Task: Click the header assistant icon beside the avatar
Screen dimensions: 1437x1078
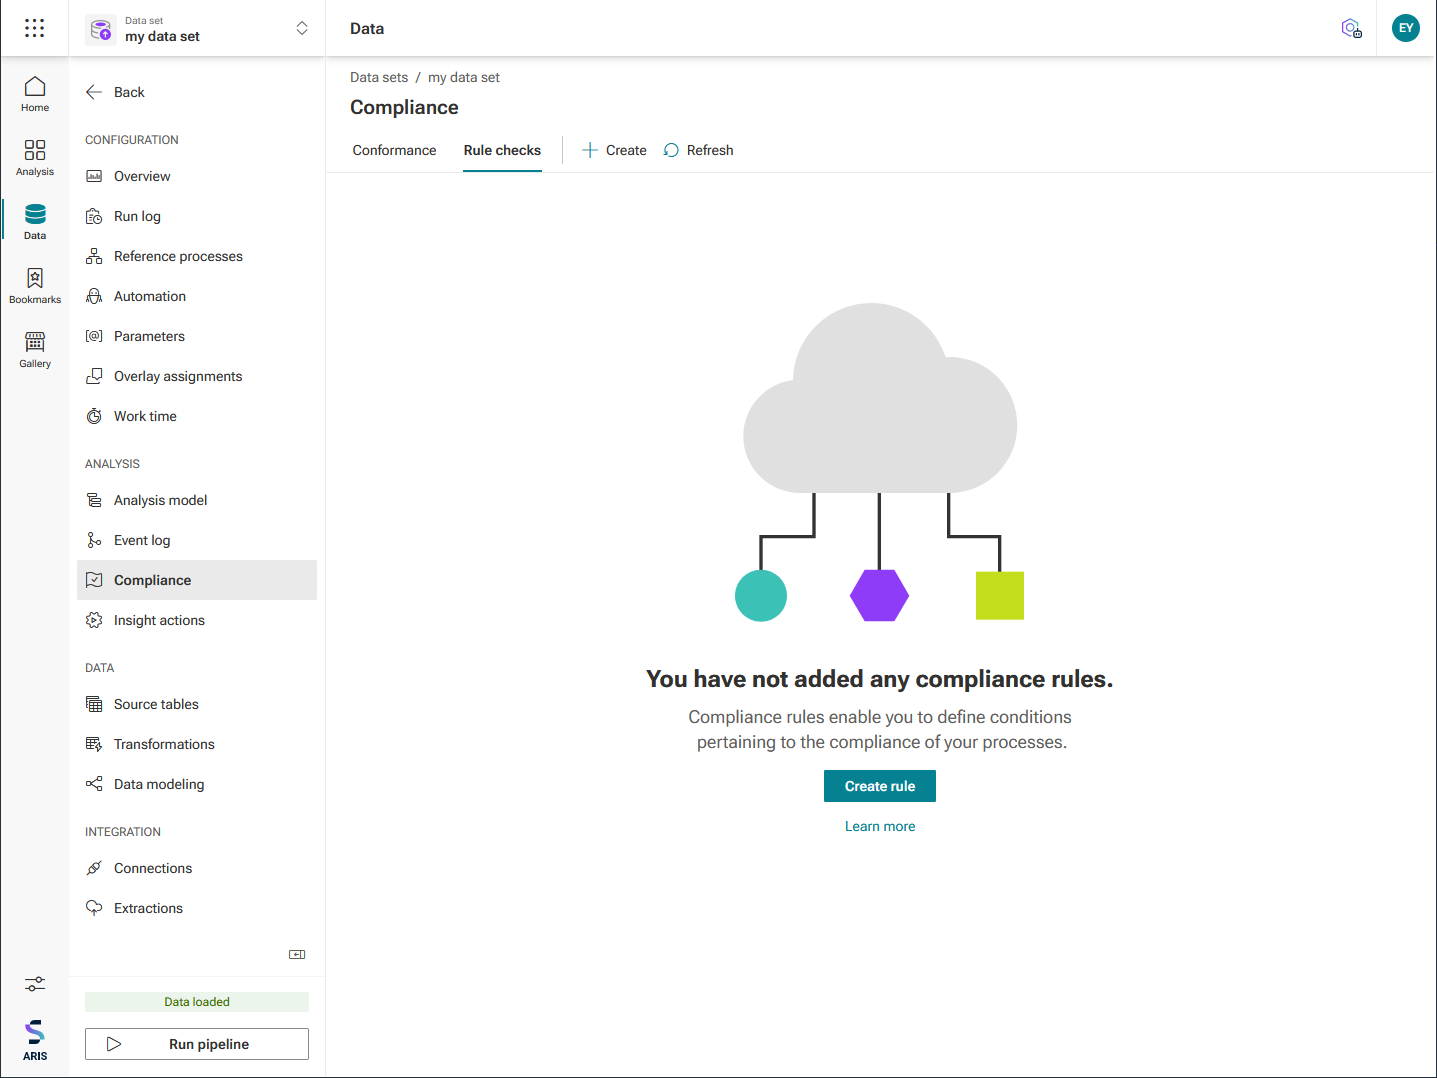Action: click(x=1351, y=28)
